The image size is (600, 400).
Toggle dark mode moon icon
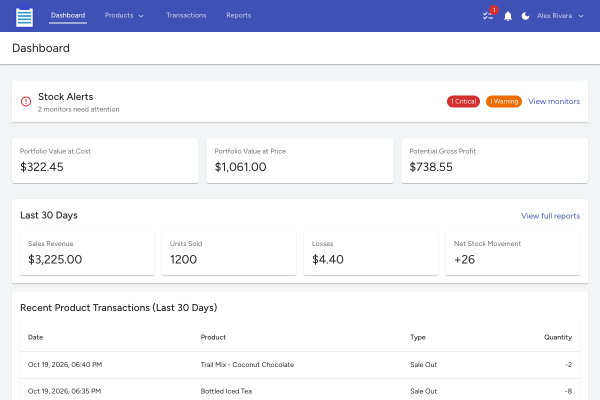(x=525, y=16)
